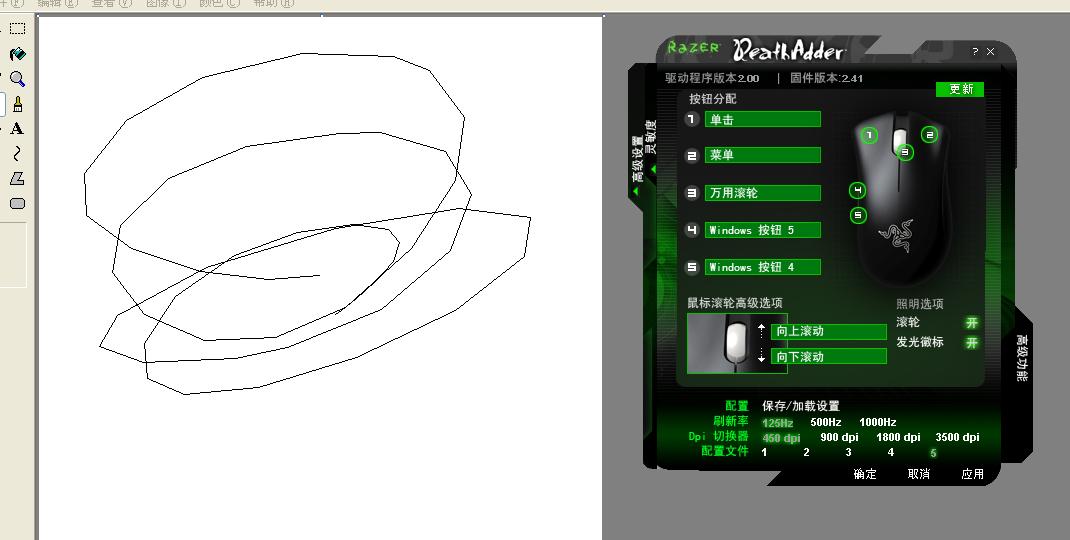
Task: Click scroll wheel marker 3 on mouse image
Action: click(905, 152)
